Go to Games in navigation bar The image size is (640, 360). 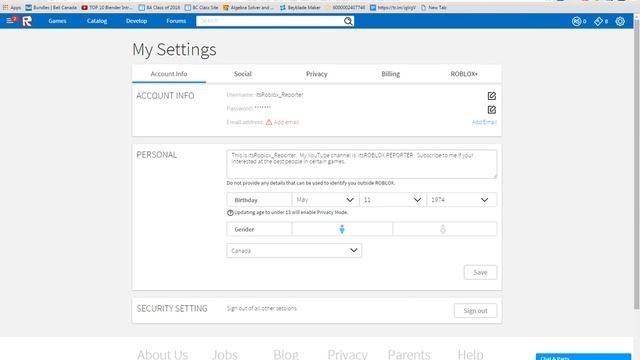57,21
